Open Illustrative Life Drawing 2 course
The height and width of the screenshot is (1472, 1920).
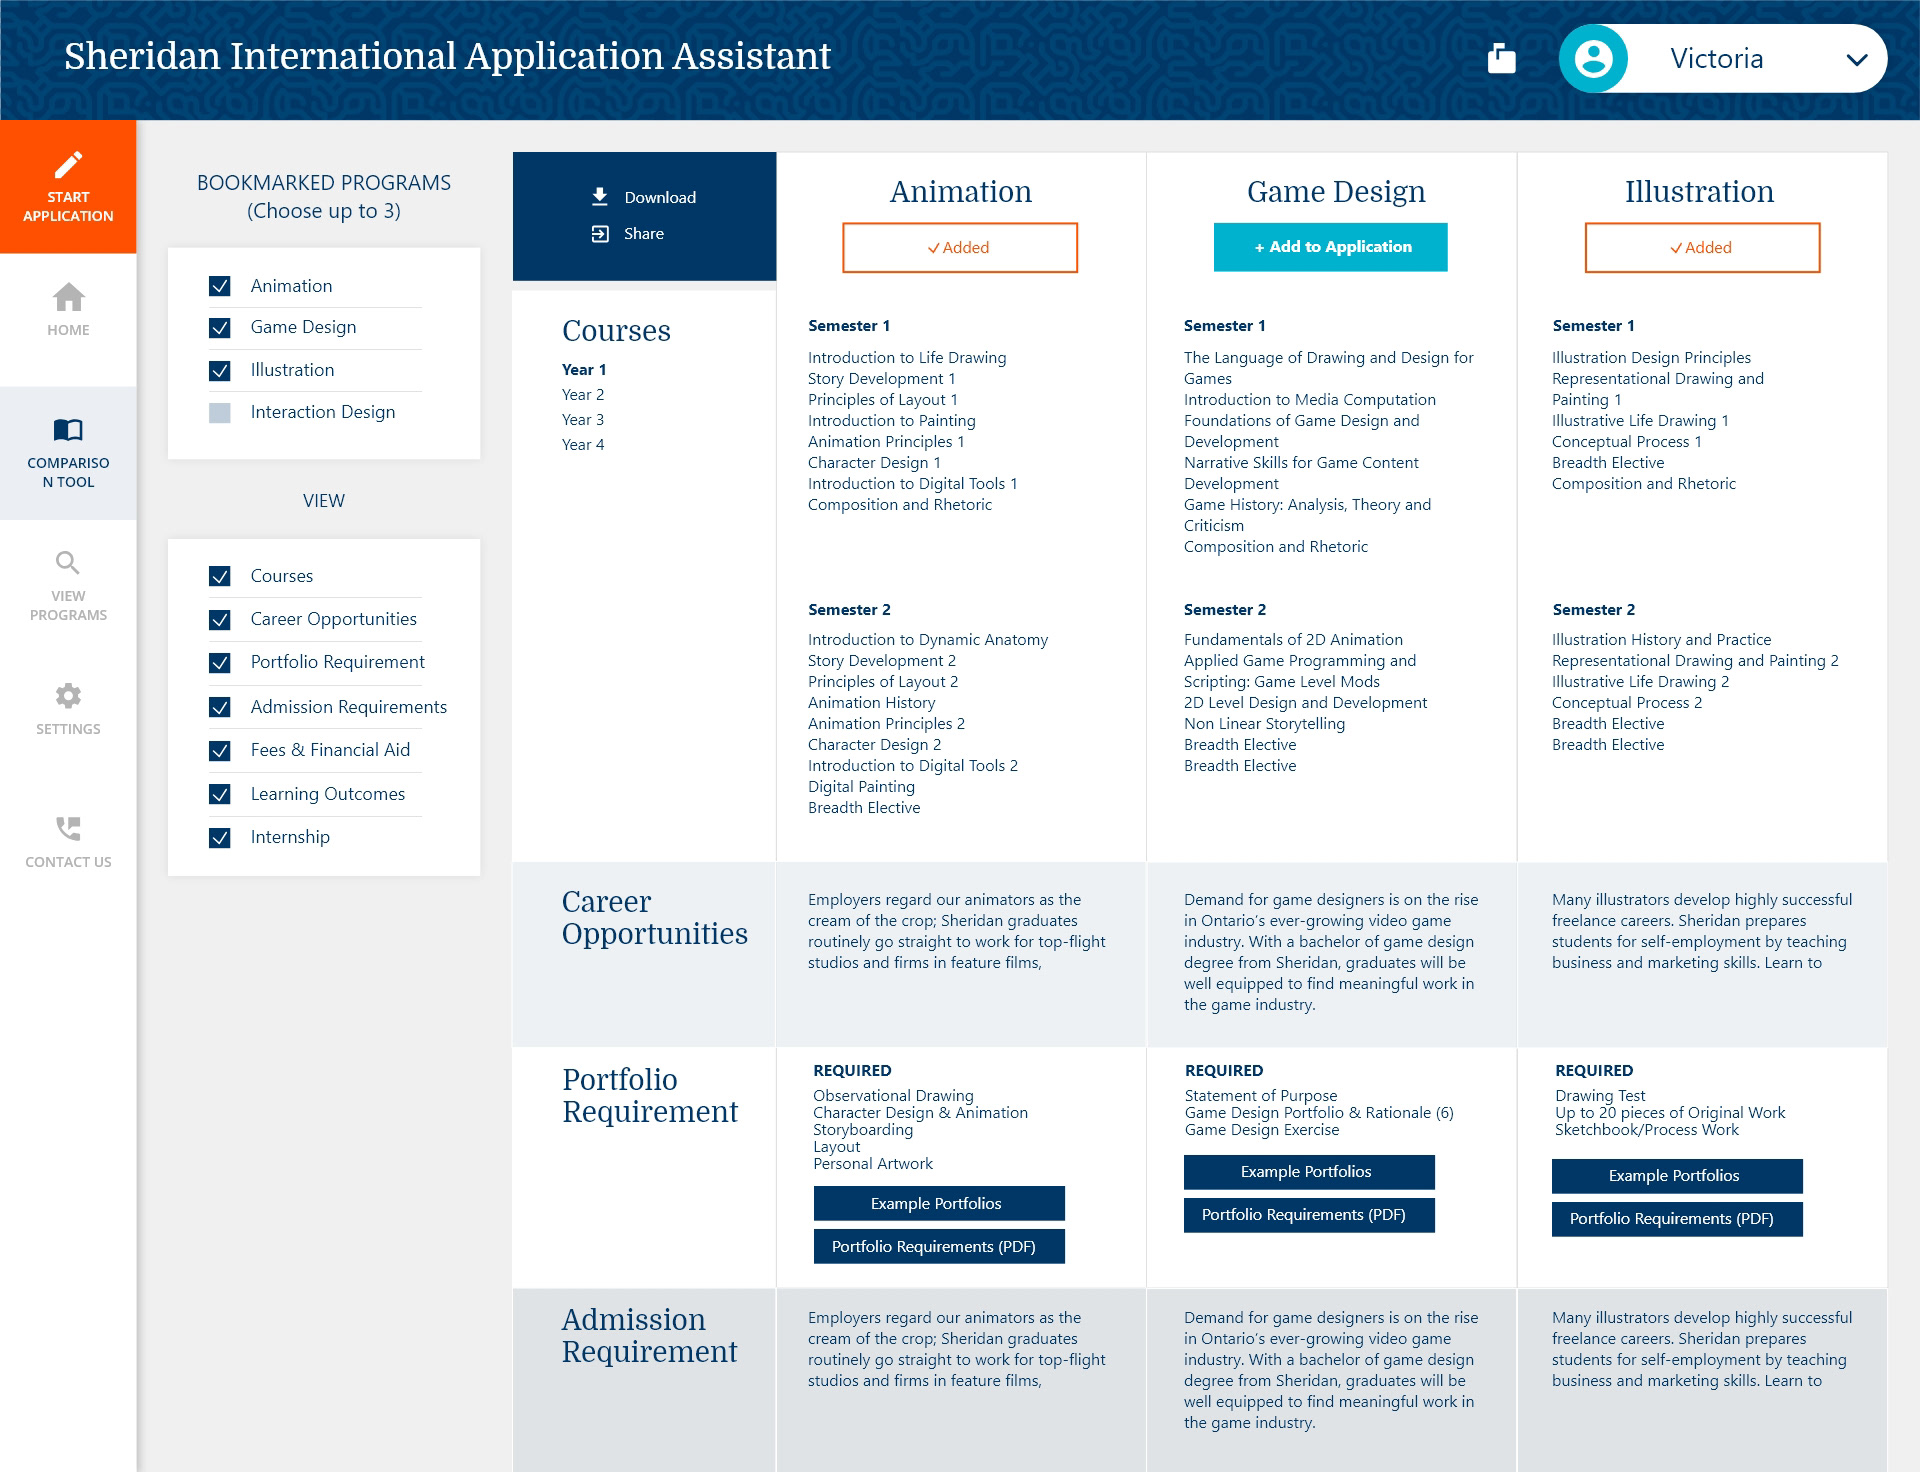click(x=1640, y=681)
